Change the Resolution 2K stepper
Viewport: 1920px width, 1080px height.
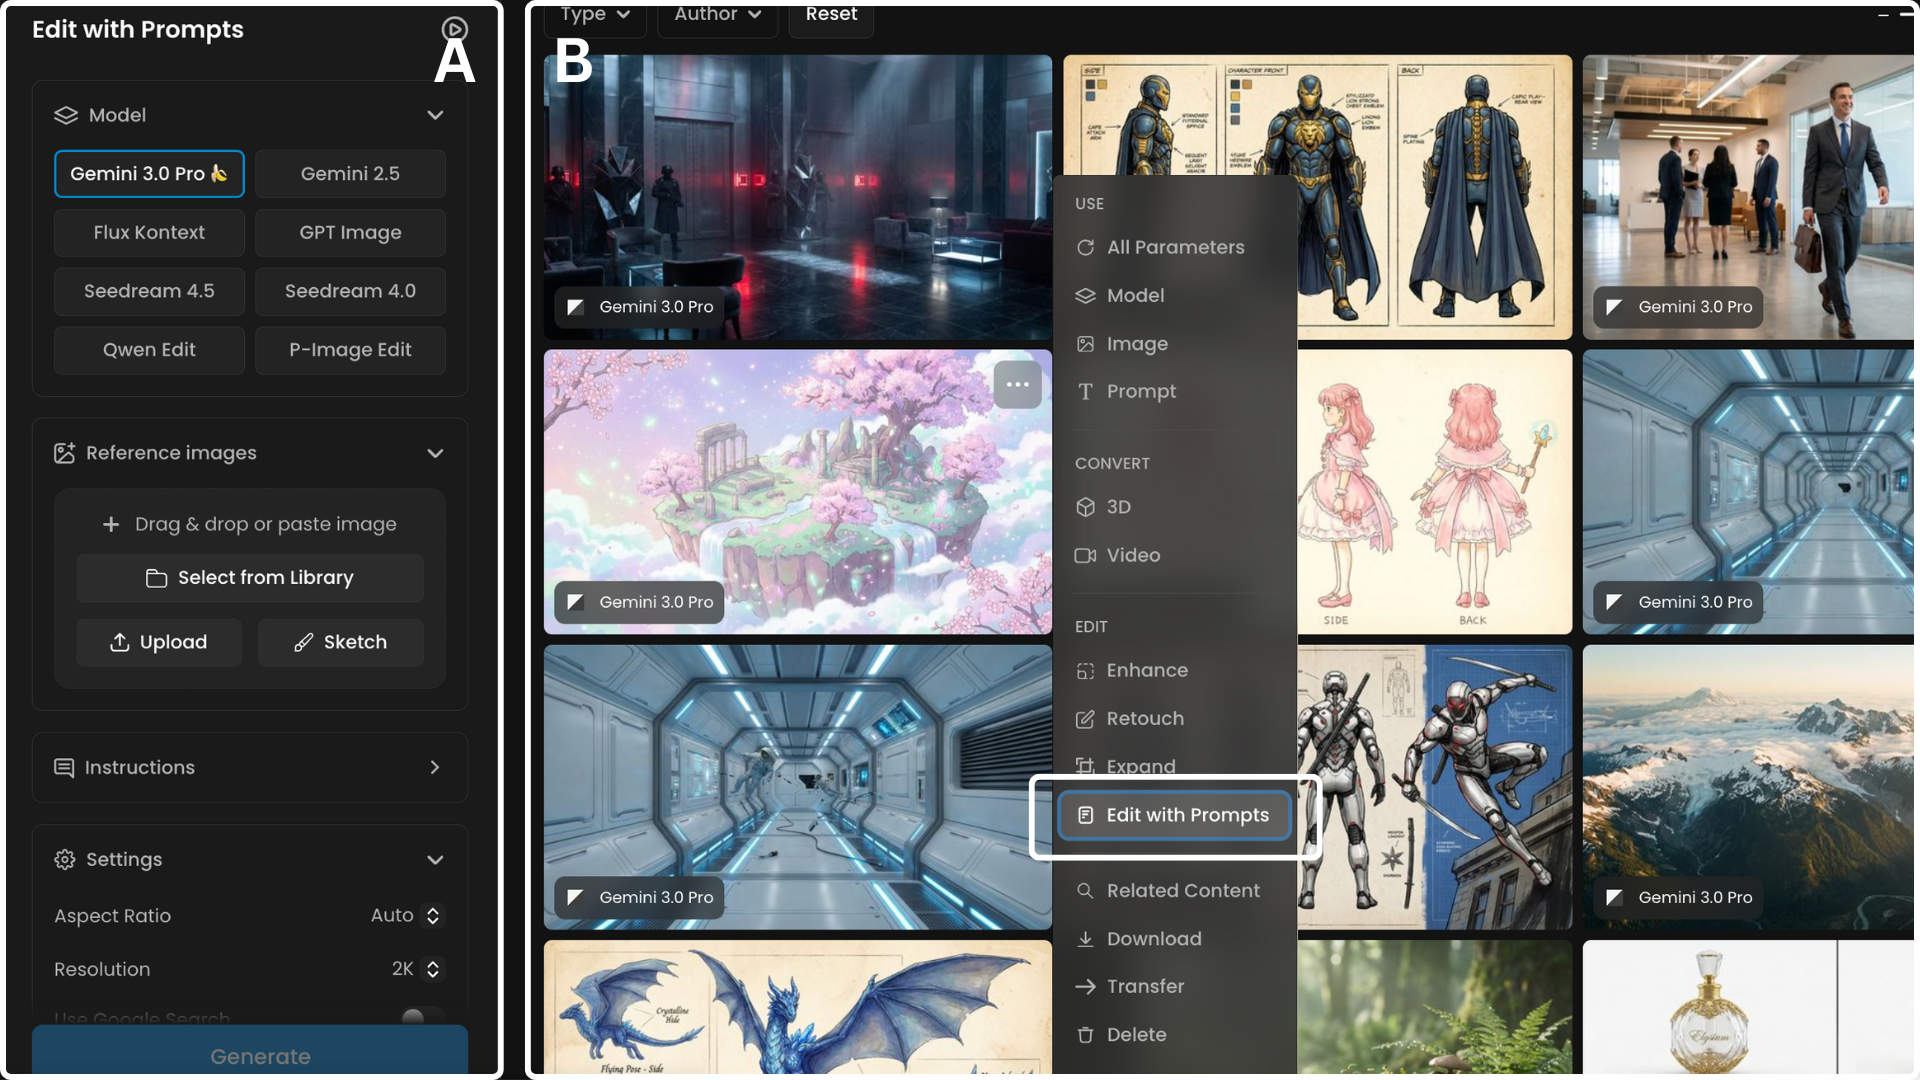click(x=432, y=969)
